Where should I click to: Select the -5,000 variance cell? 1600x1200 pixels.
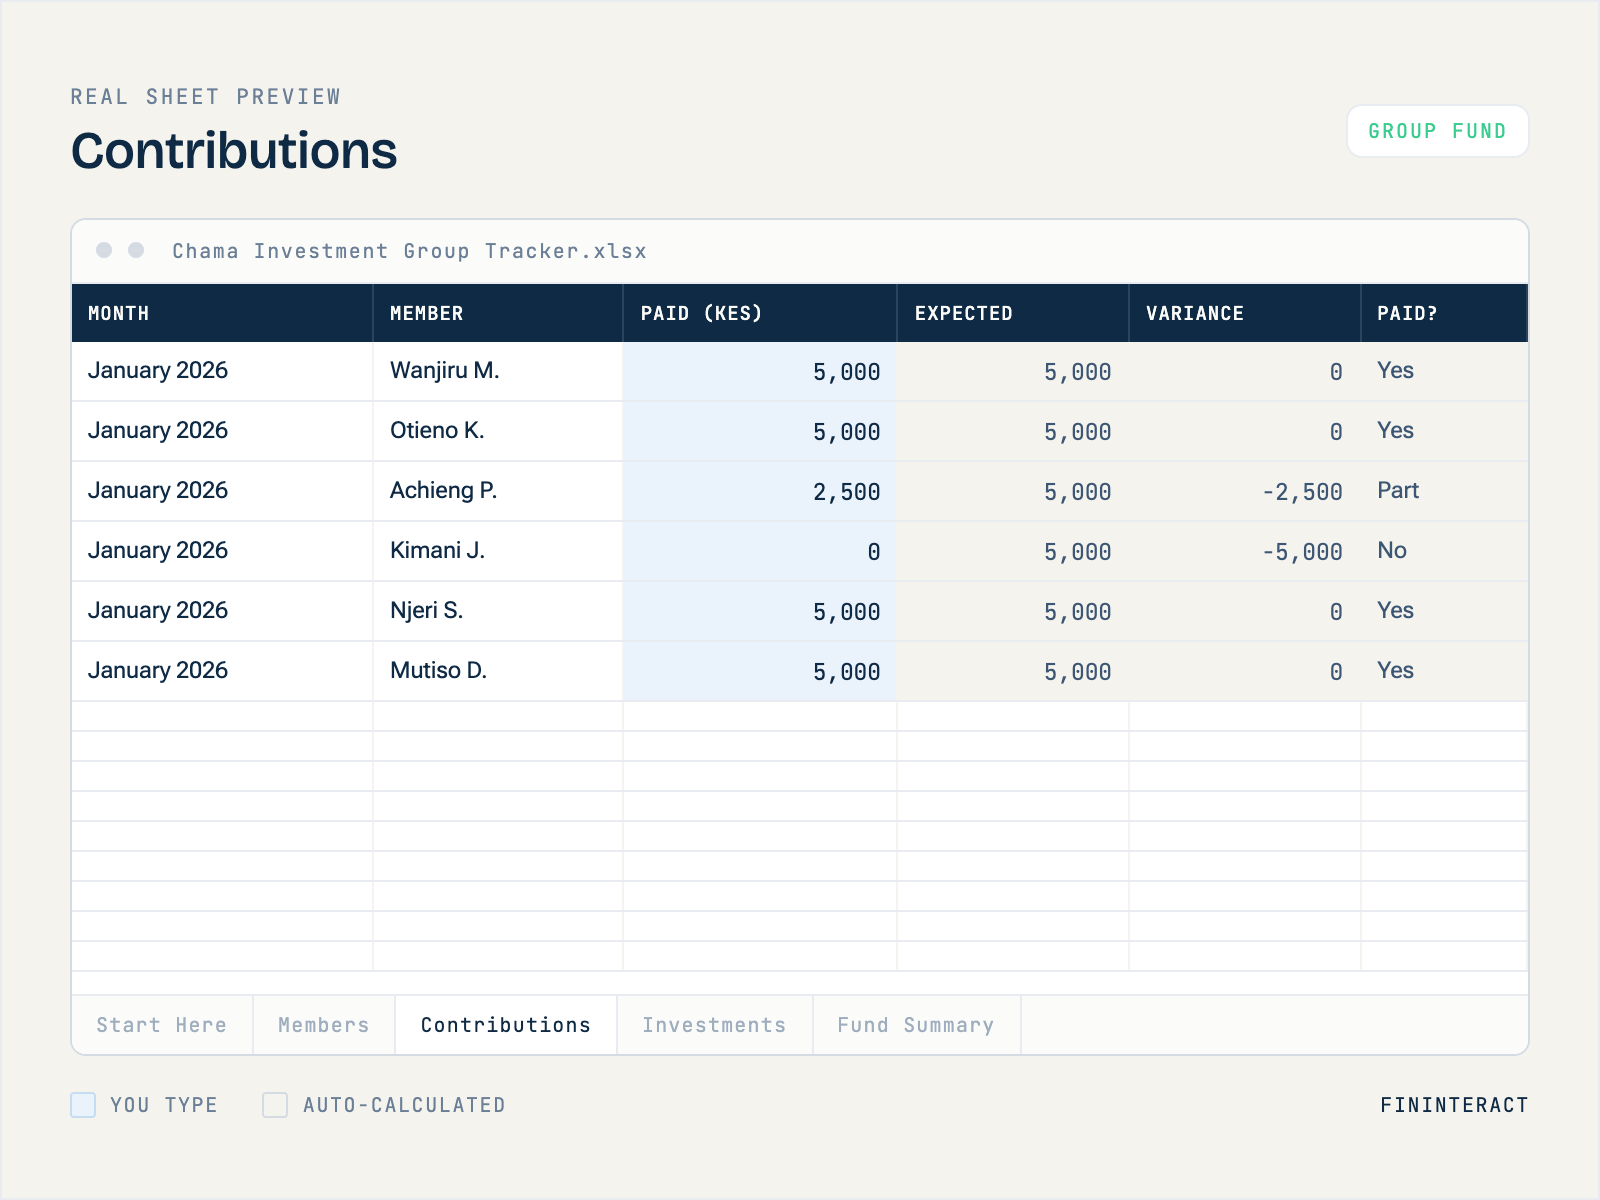[x=1245, y=551]
